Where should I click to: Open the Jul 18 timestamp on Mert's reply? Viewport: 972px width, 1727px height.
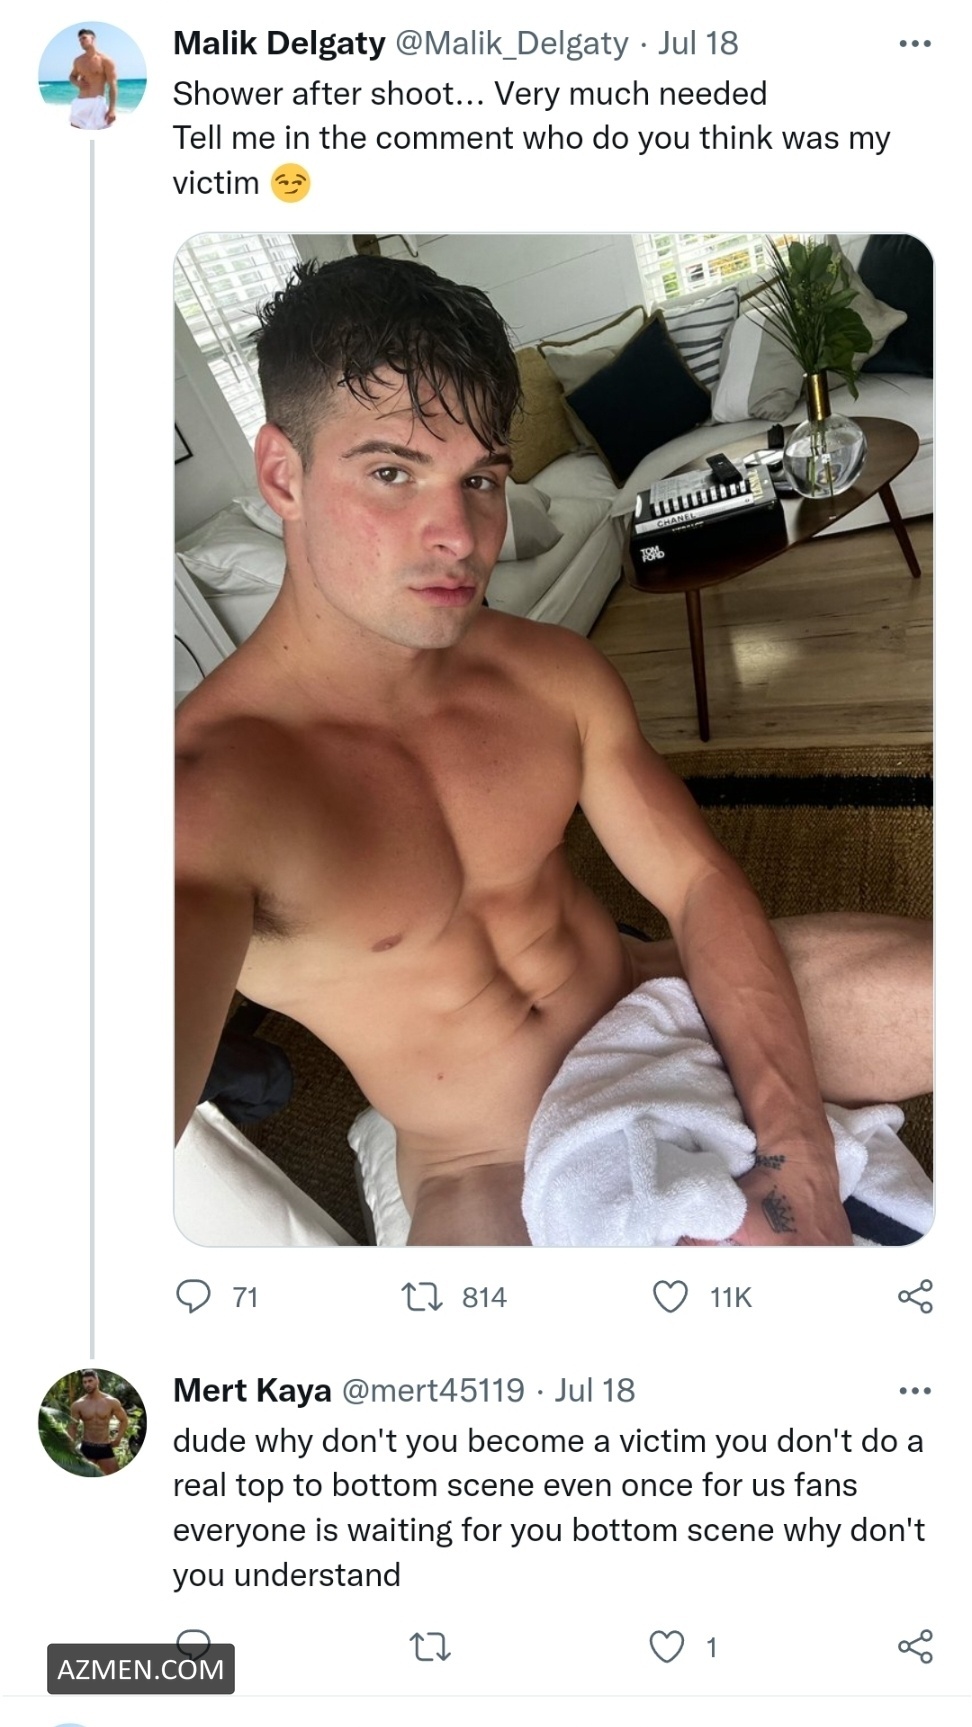click(x=595, y=1390)
